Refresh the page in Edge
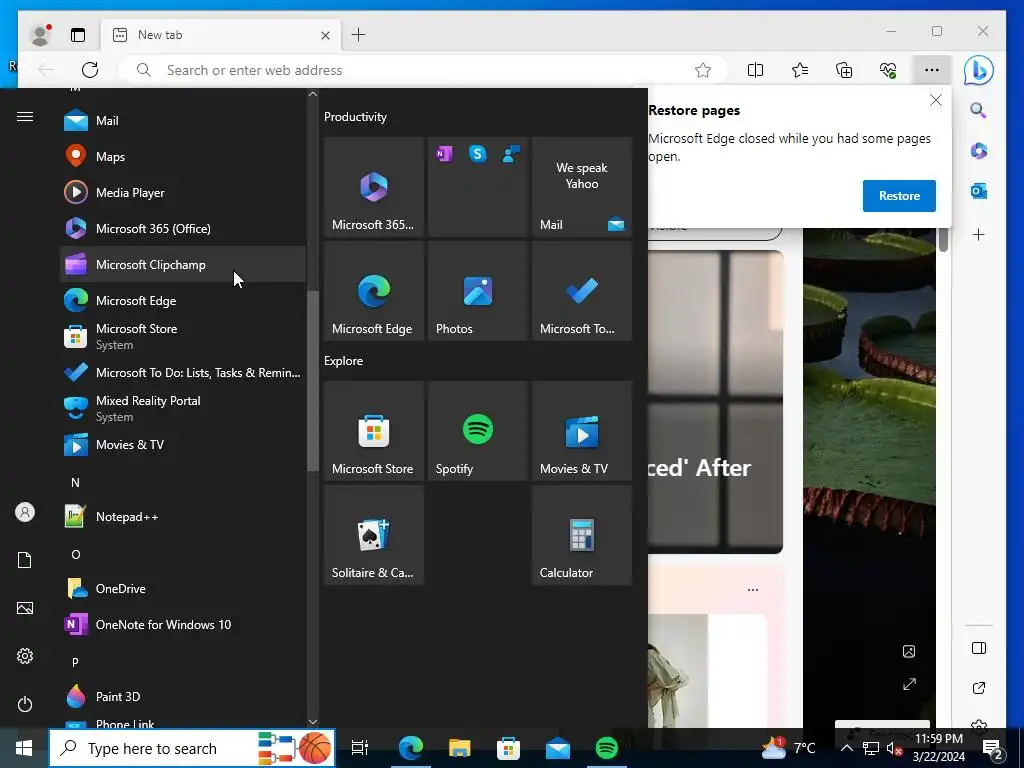 [x=90, y=70]
